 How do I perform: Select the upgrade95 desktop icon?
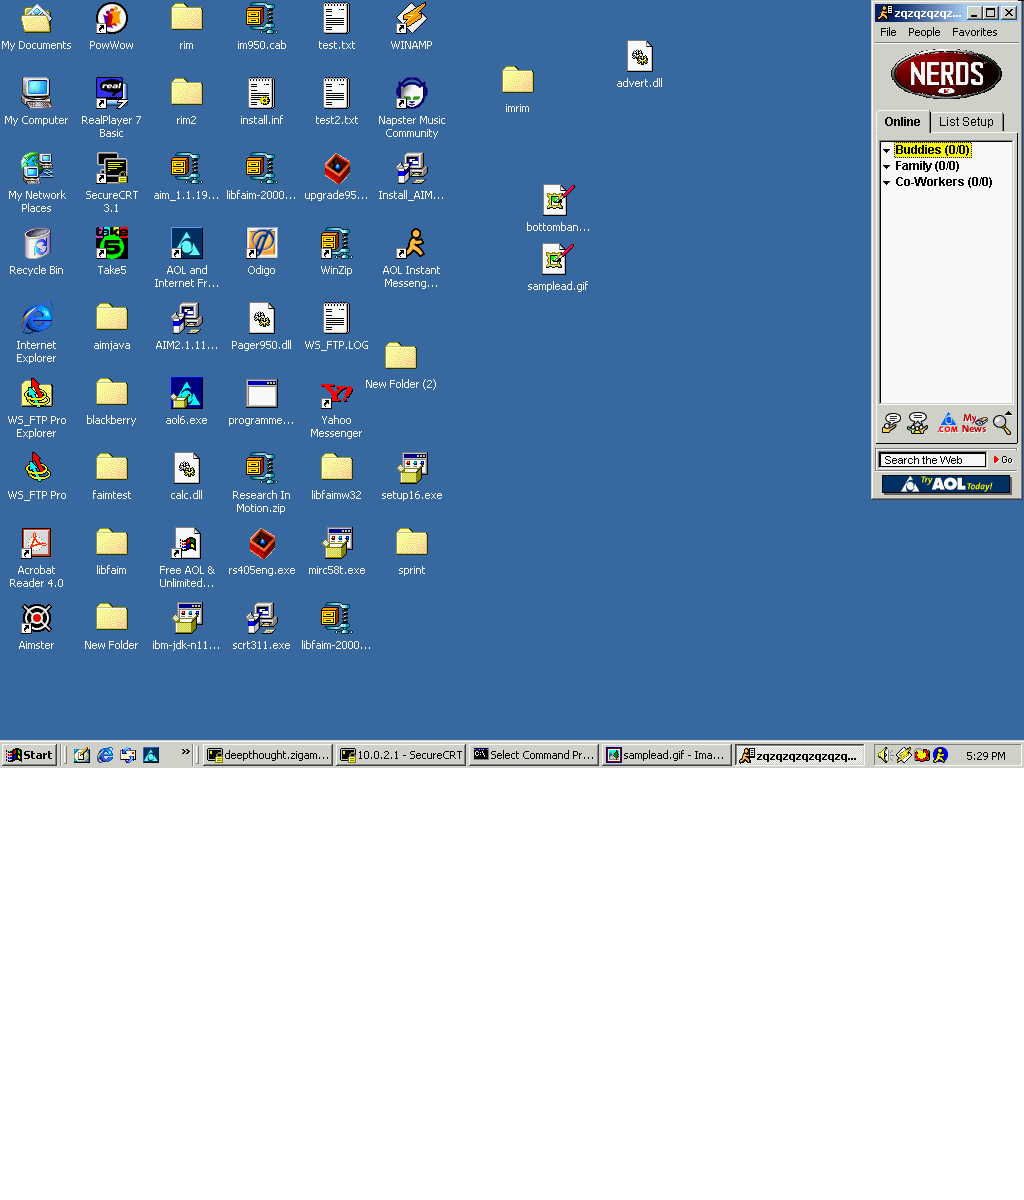coord(336,177)
